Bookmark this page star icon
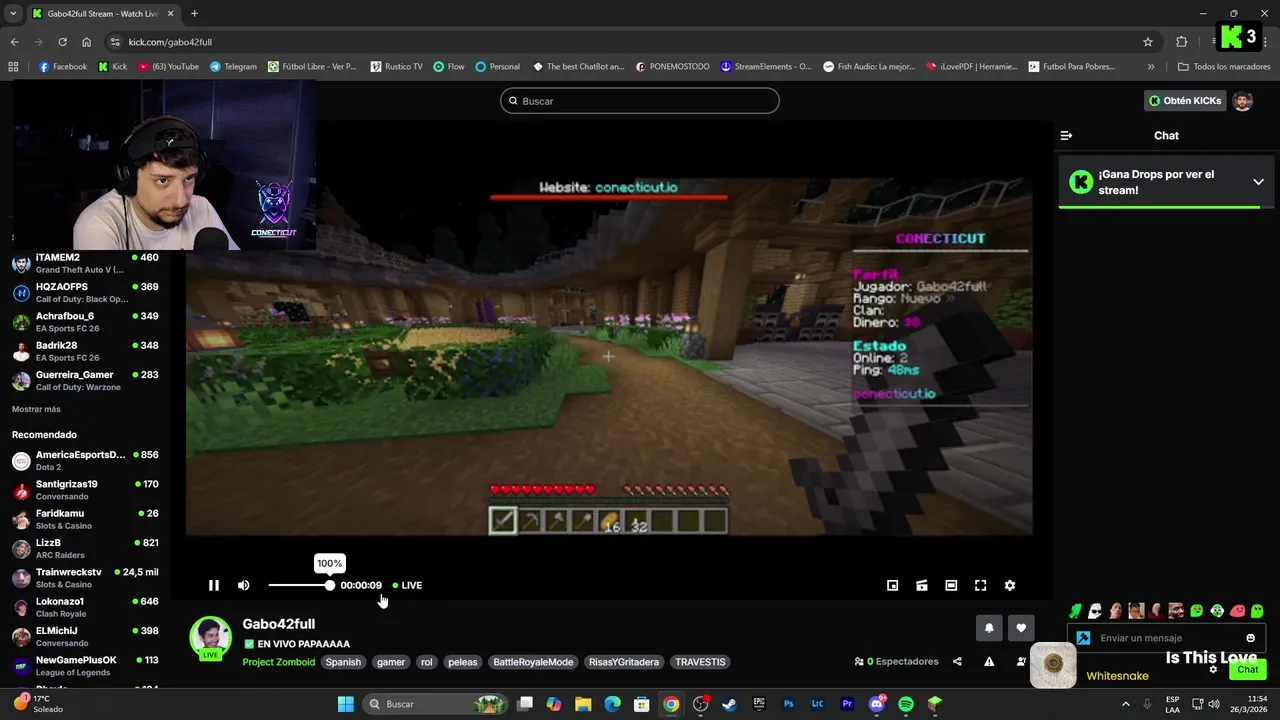This screenshot has height=720, width=1280. 1148,42
